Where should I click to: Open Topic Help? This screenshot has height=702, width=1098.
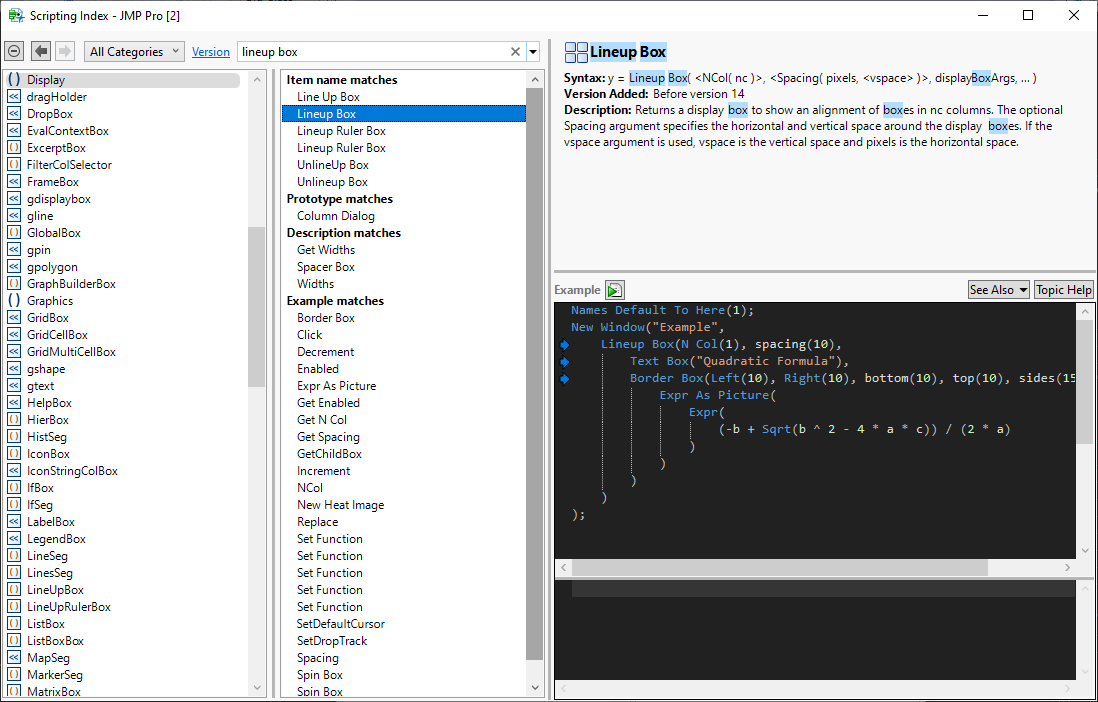click(1064, 290)
